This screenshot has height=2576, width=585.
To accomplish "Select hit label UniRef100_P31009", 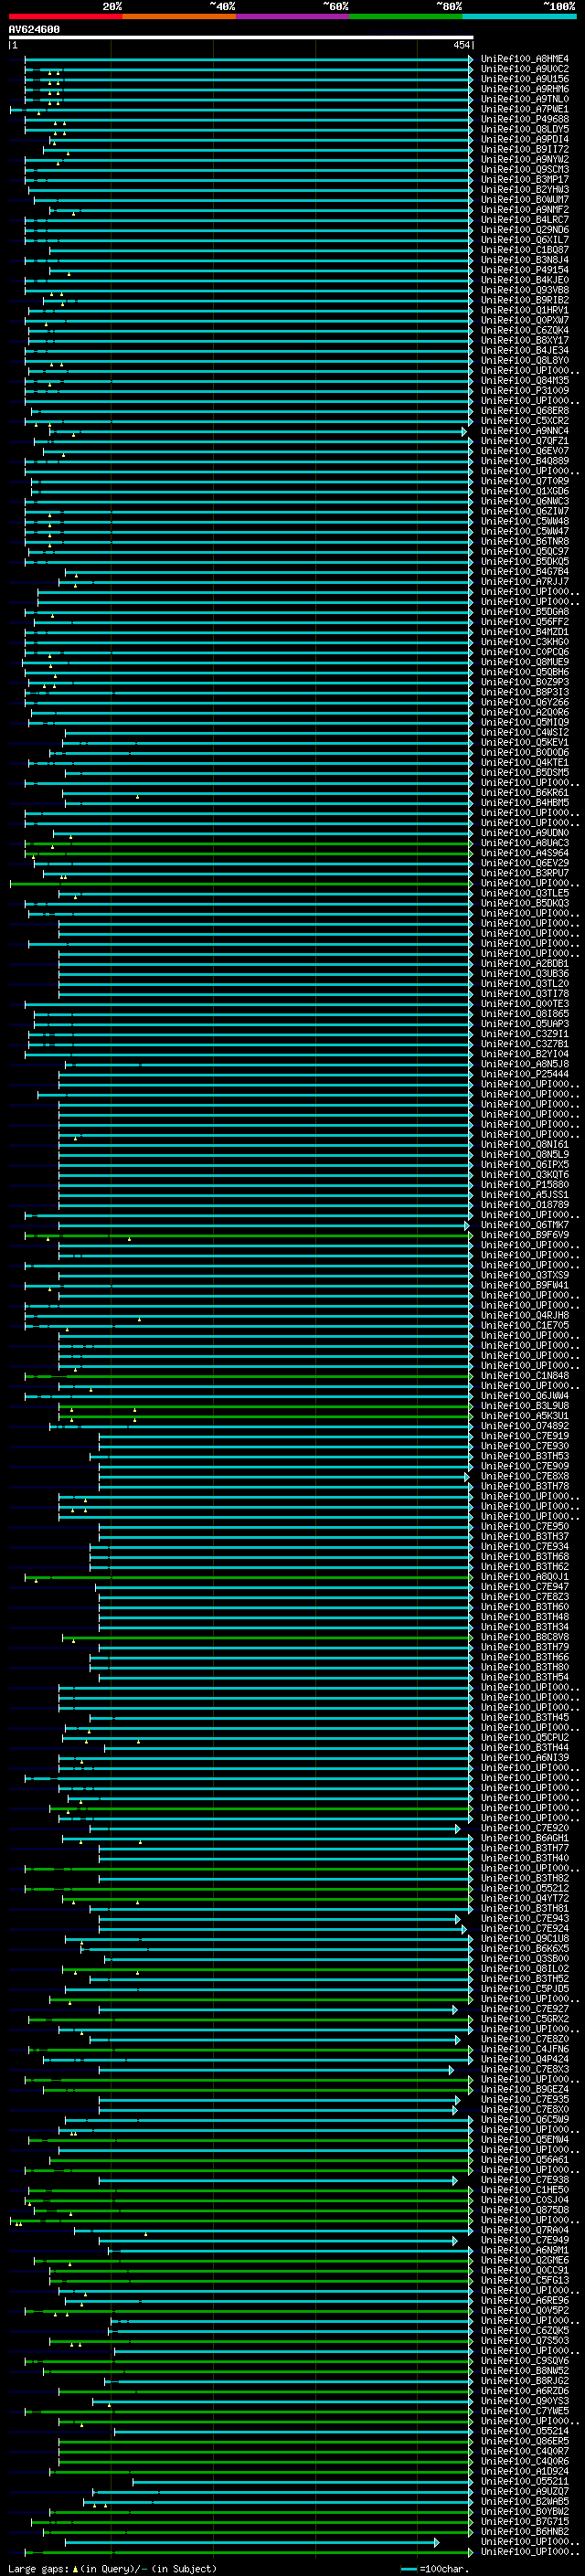I will click(525, 390).
